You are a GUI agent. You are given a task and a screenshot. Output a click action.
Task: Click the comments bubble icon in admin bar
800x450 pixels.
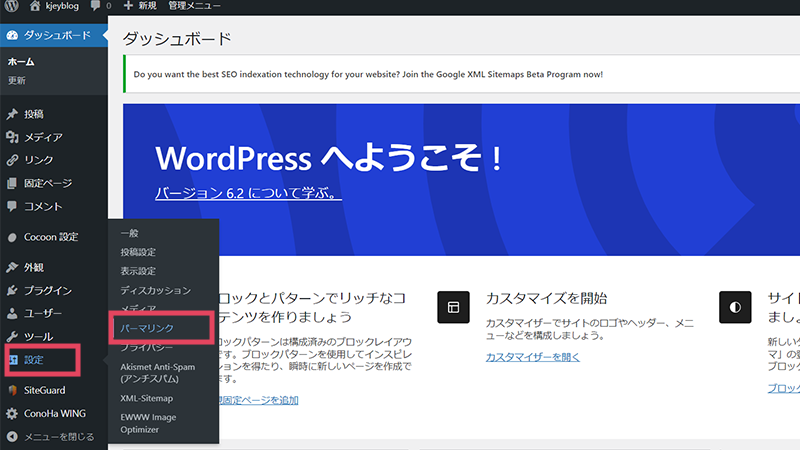coord(95,6)
